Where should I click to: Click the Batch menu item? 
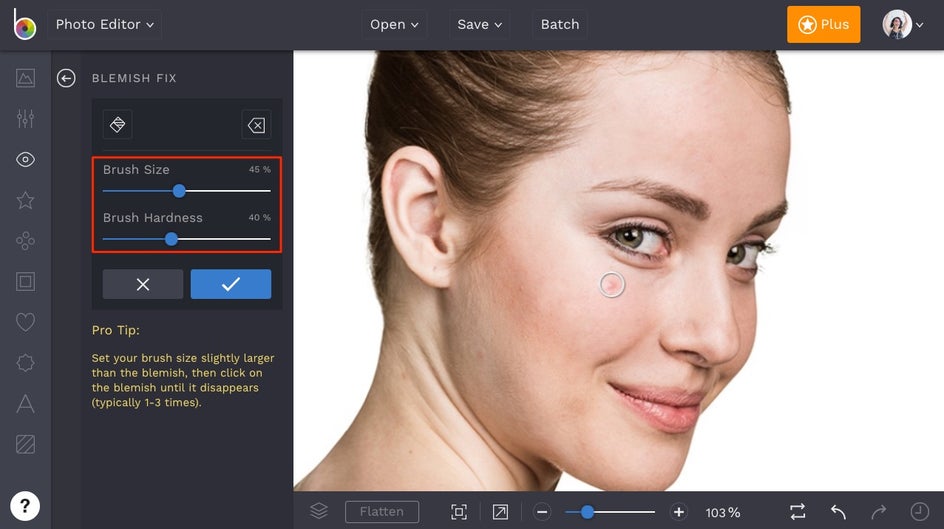click(x=560, y=25)
